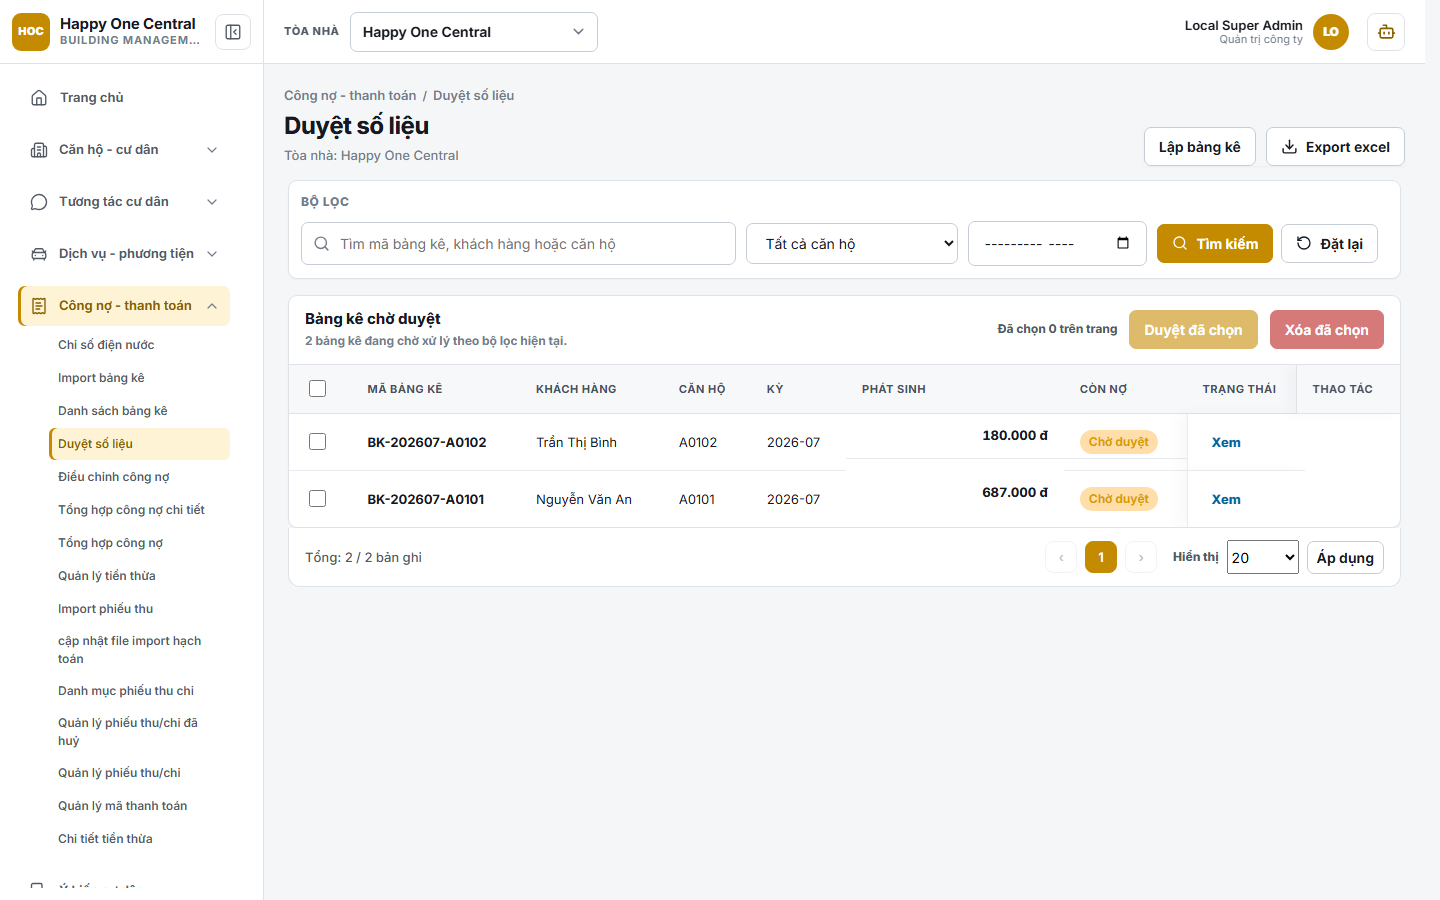The image size is (1440, 900).
Task: Click the CÒN NỢ column header
Action: 1103,389
